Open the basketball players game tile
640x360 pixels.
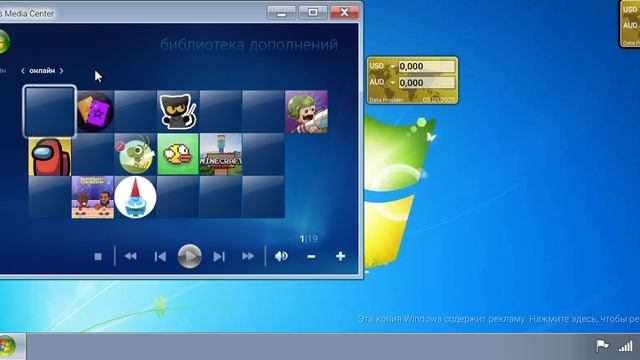pos(93,197)
